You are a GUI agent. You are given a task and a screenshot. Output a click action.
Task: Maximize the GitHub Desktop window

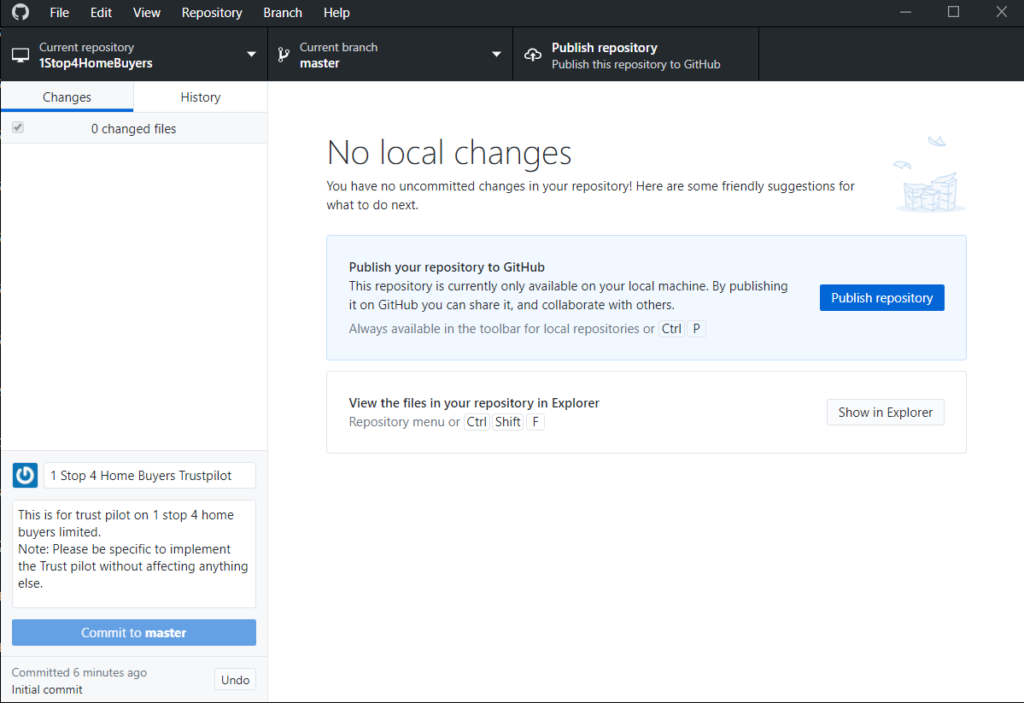point(953,12)
